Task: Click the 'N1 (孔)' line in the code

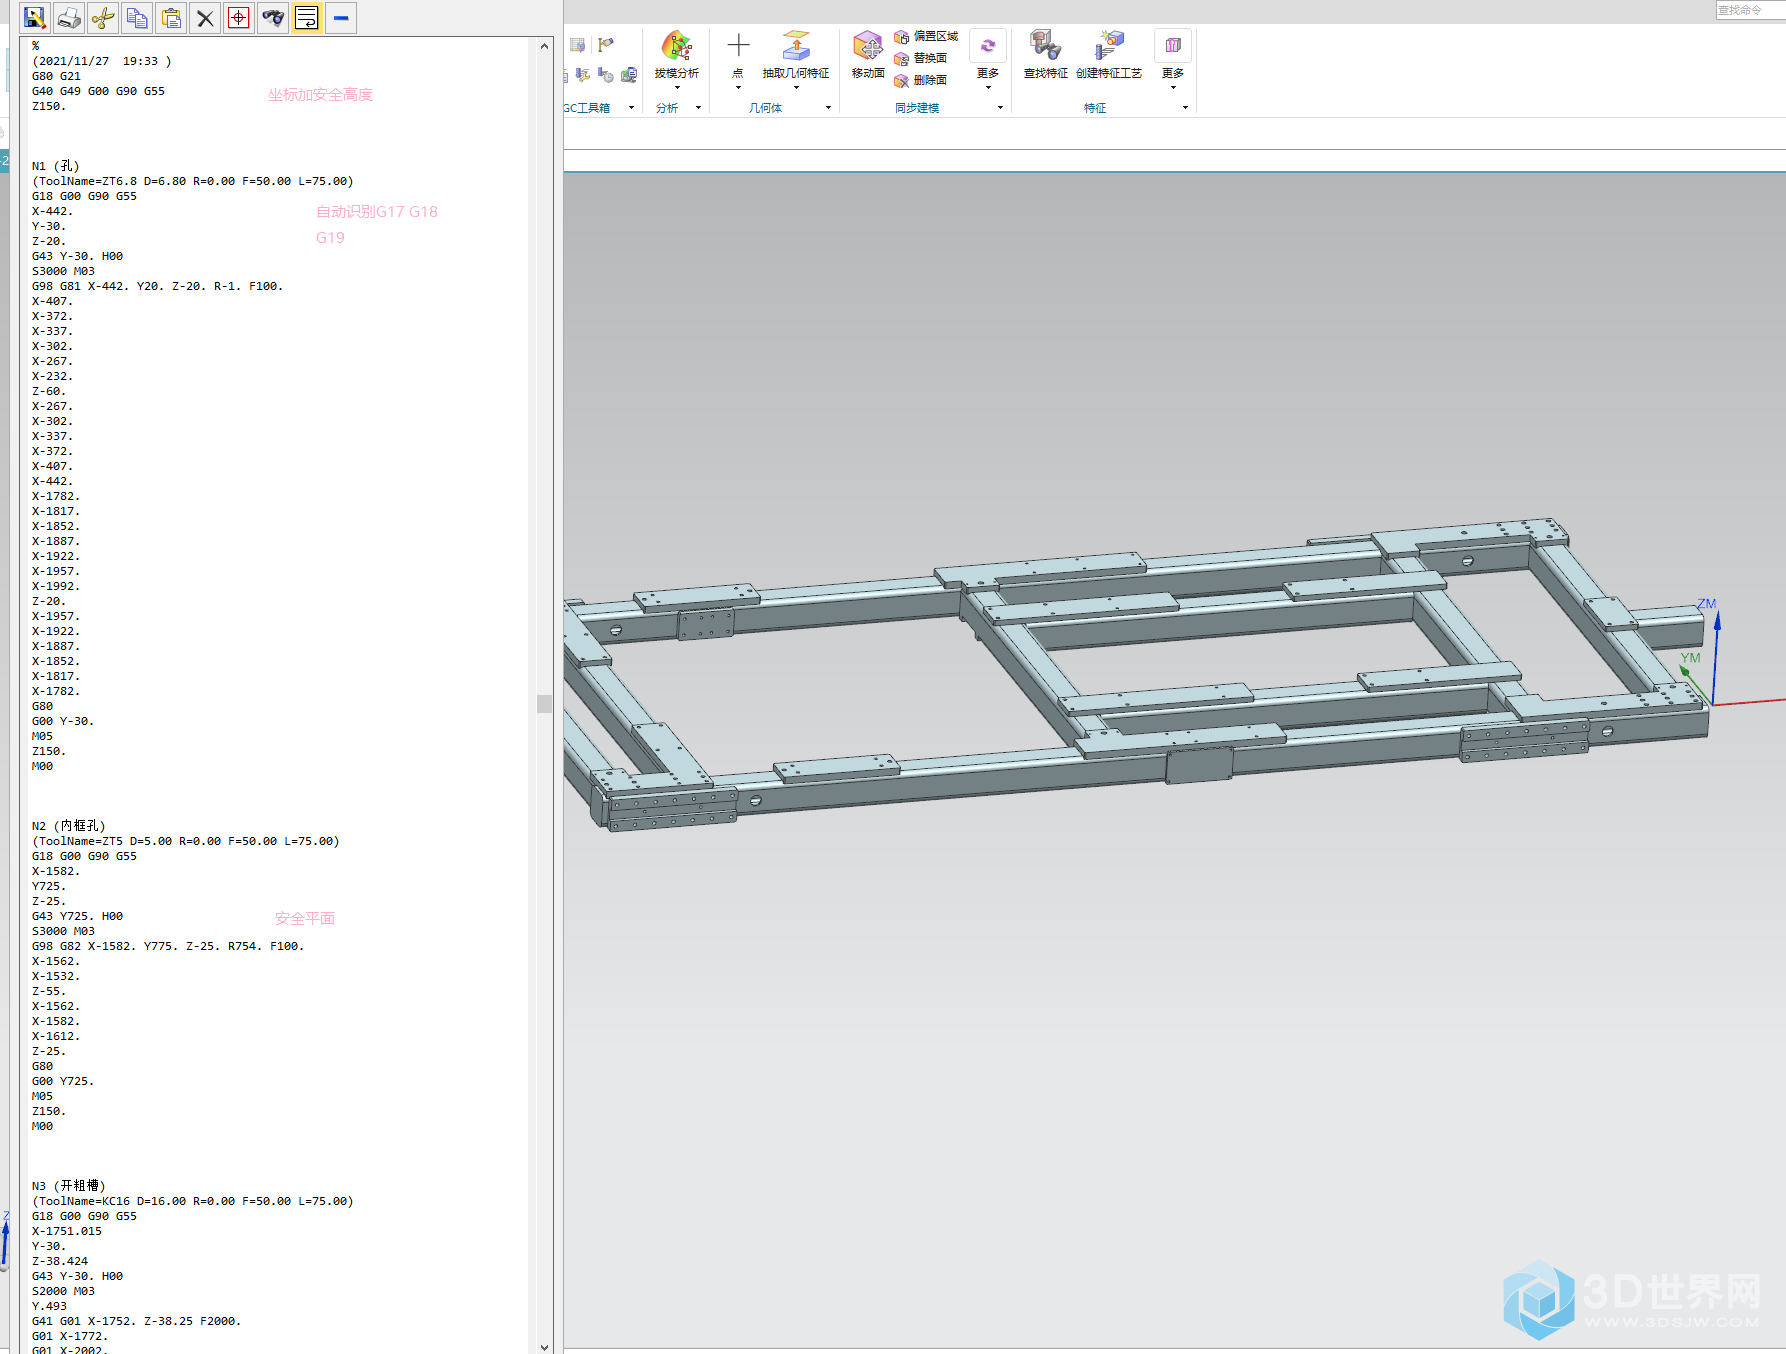Action: pos(55,166)
